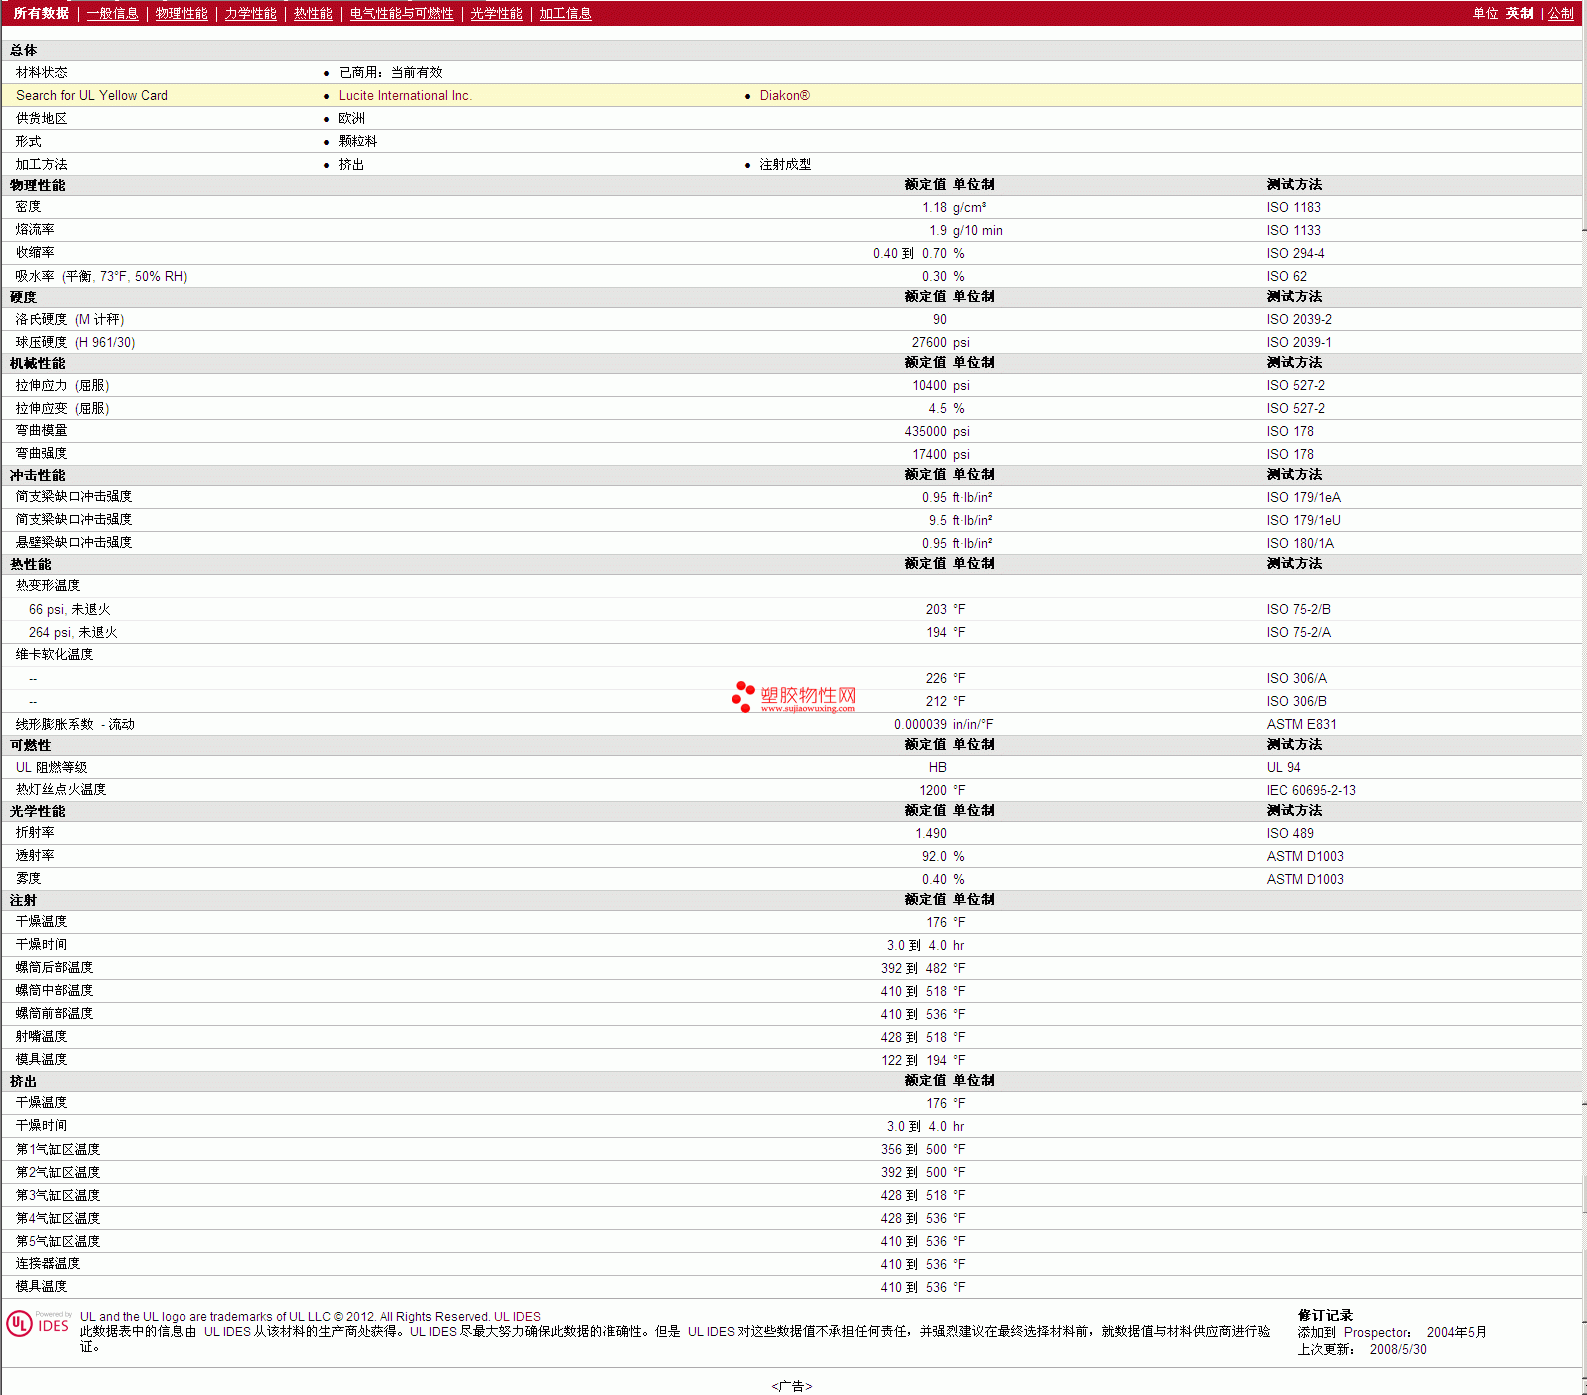This screenshot has height=1395, width=1587.
Task: Open the 光学性能 tab
Action: tap(497, 13)
